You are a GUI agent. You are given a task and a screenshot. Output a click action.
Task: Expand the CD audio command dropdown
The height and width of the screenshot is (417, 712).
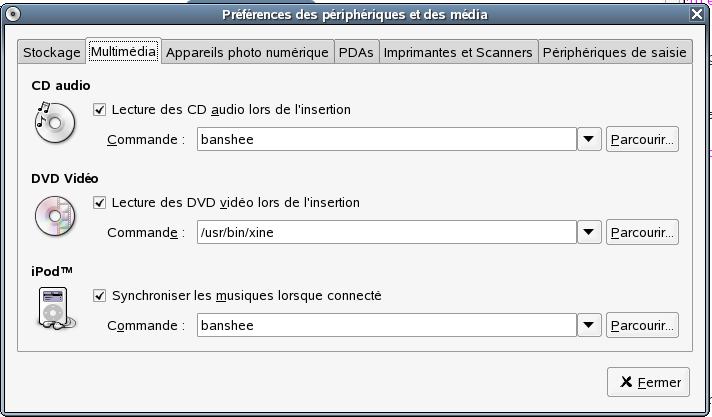(x=589, y=139)
